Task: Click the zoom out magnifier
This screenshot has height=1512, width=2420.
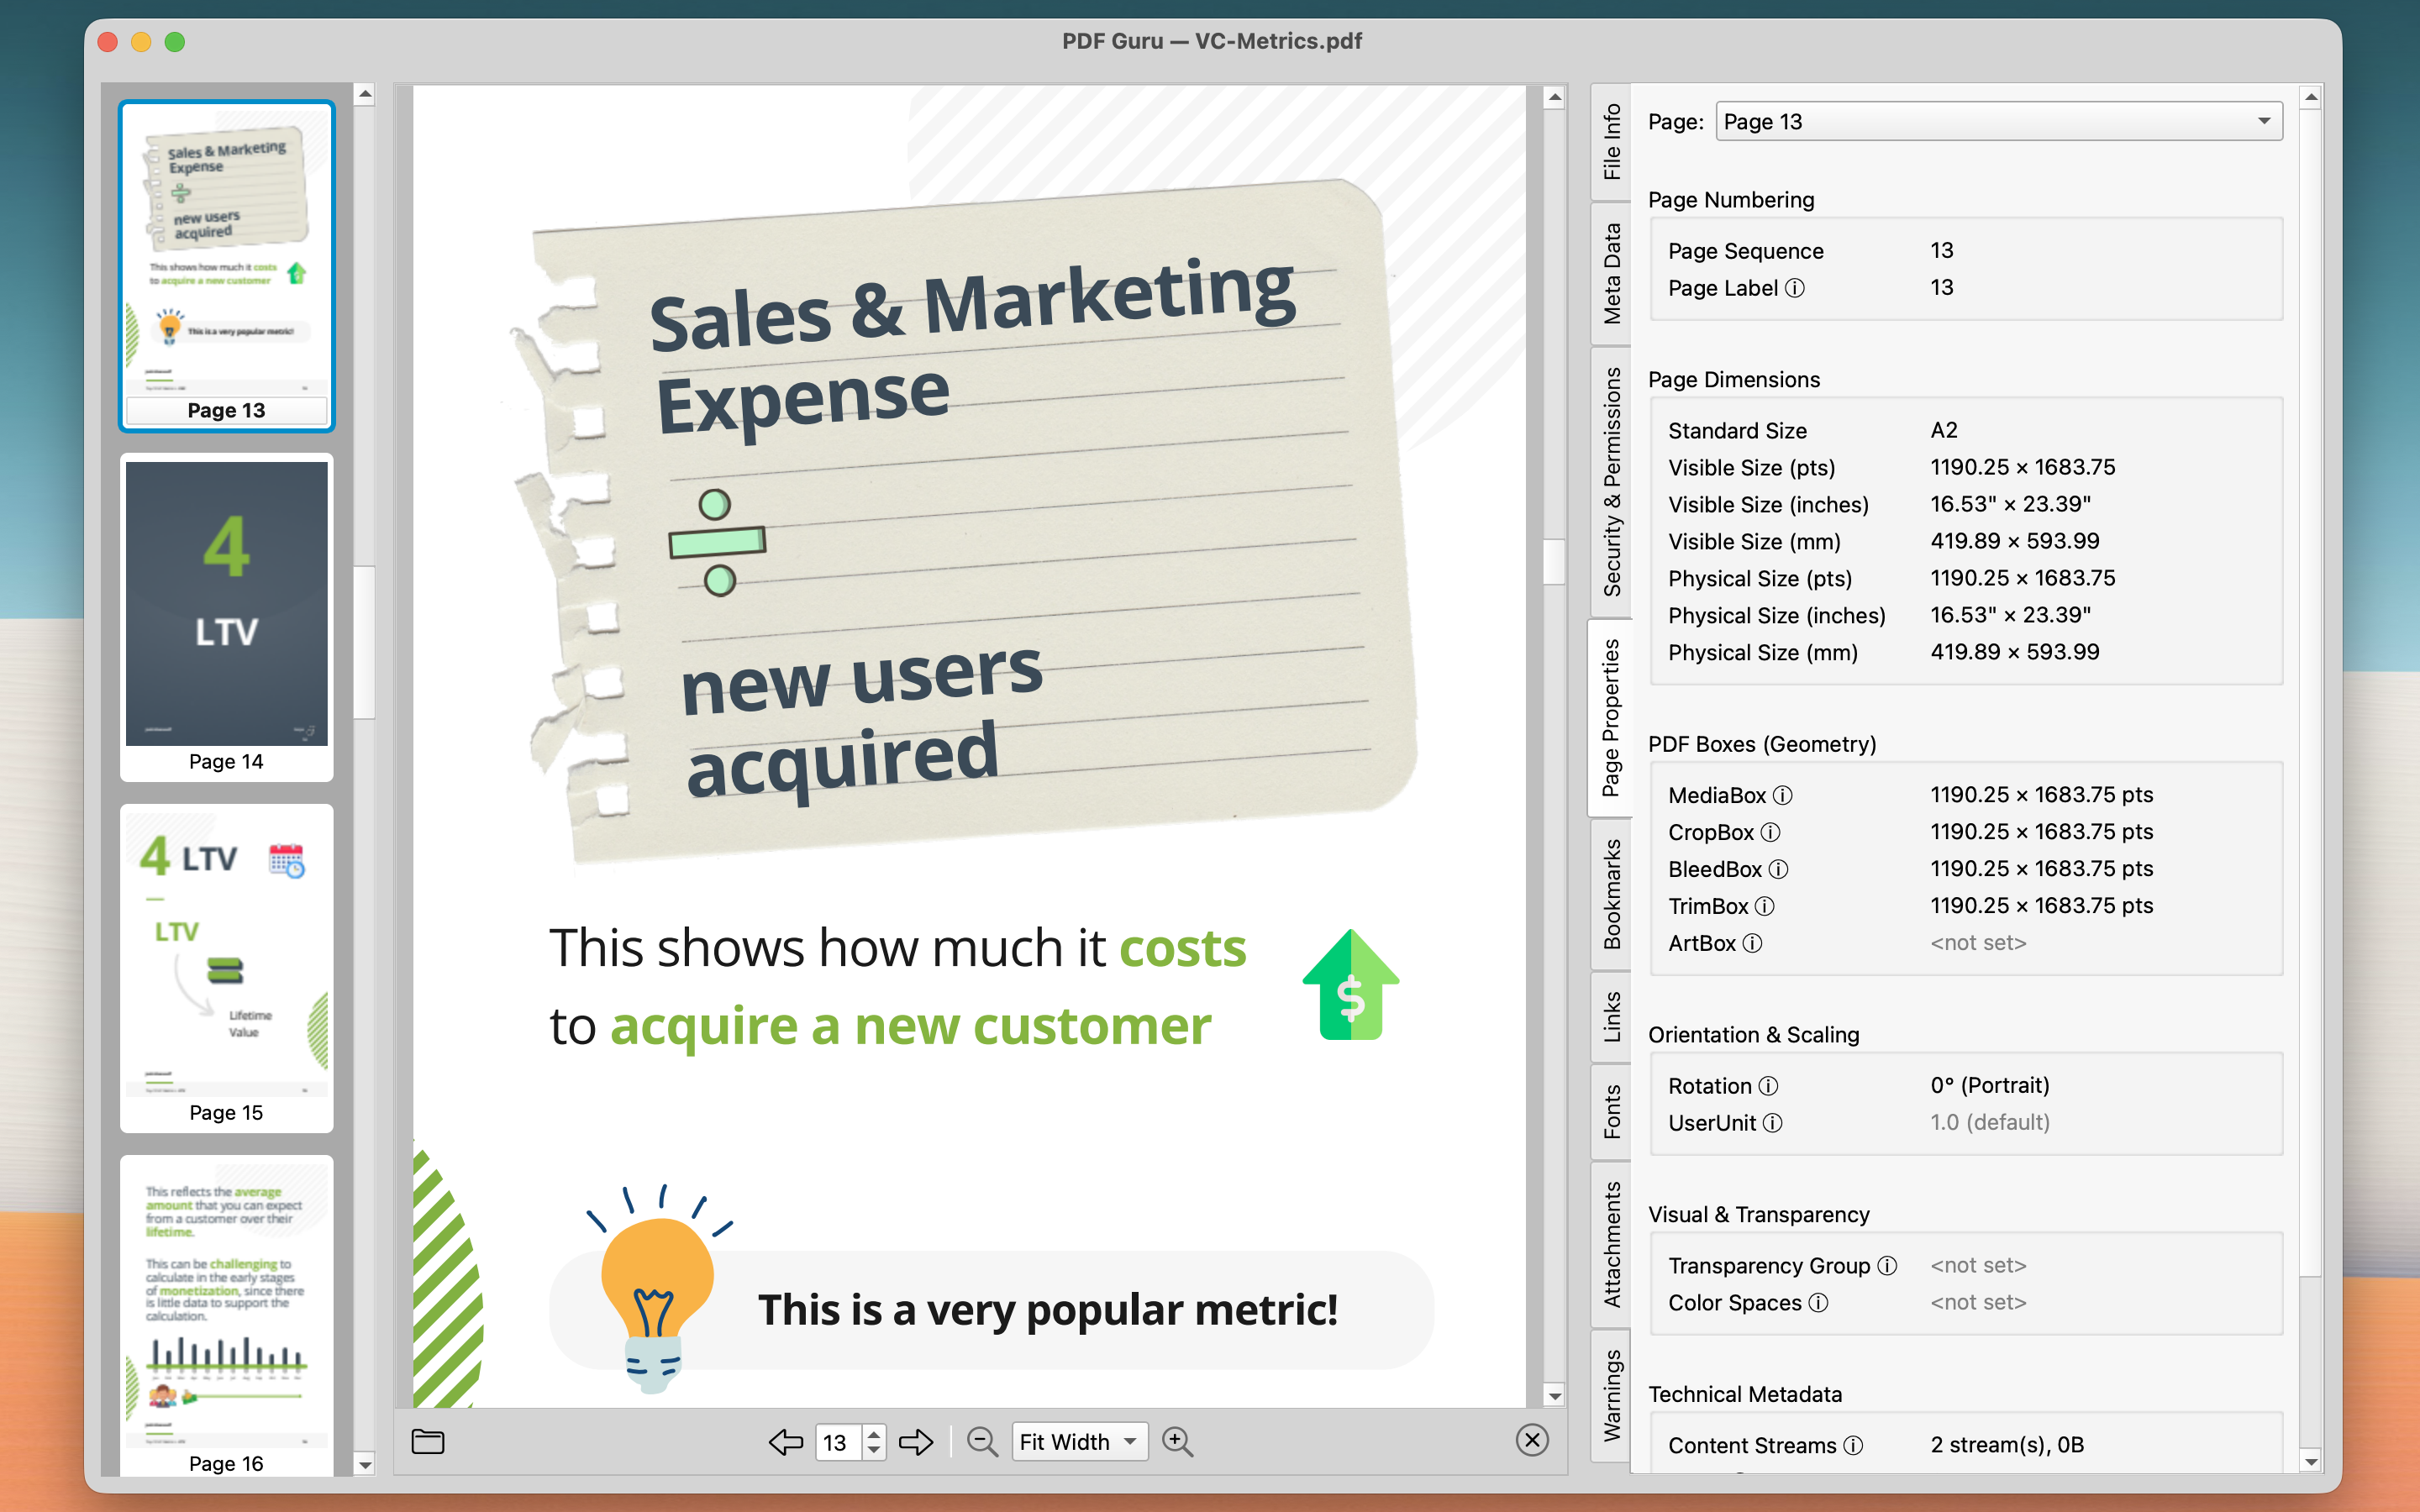Action: tap(982, 1441)
